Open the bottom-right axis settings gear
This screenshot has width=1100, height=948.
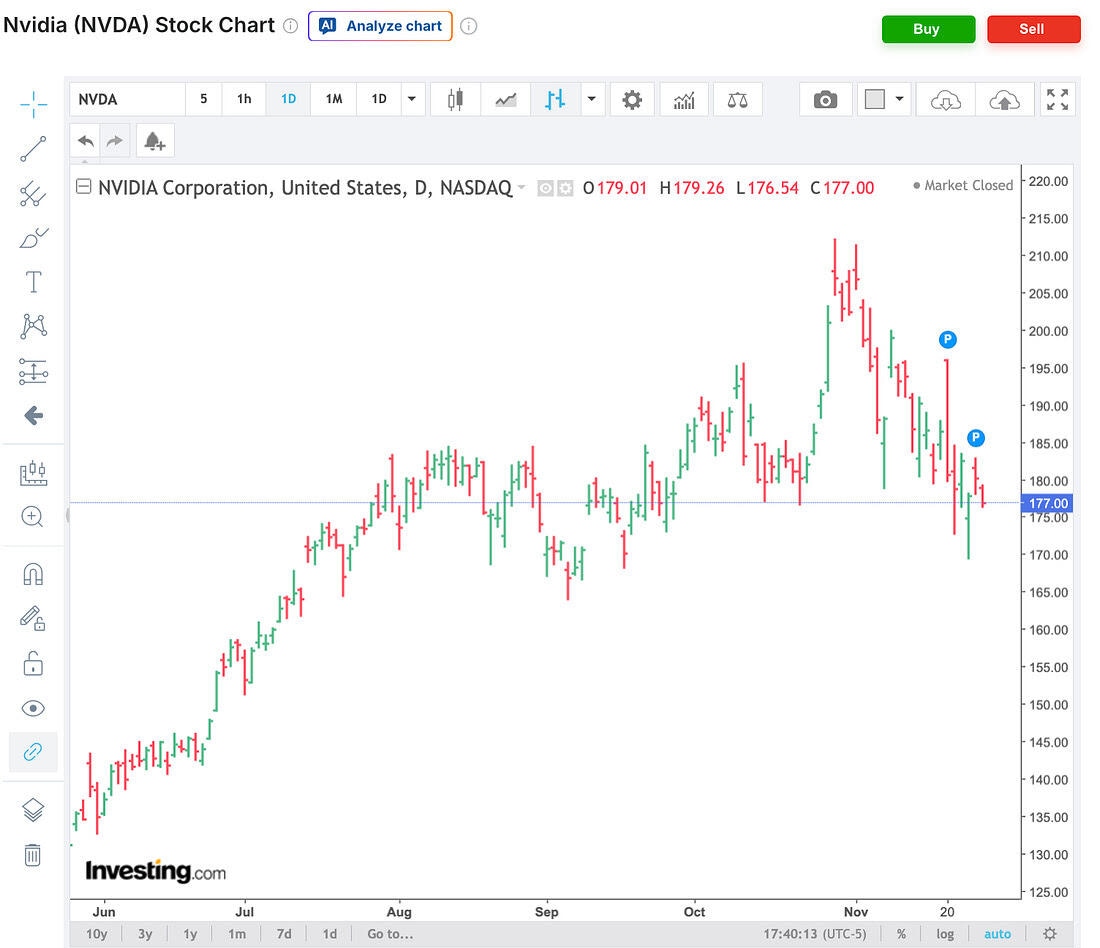coord(1049,934)
